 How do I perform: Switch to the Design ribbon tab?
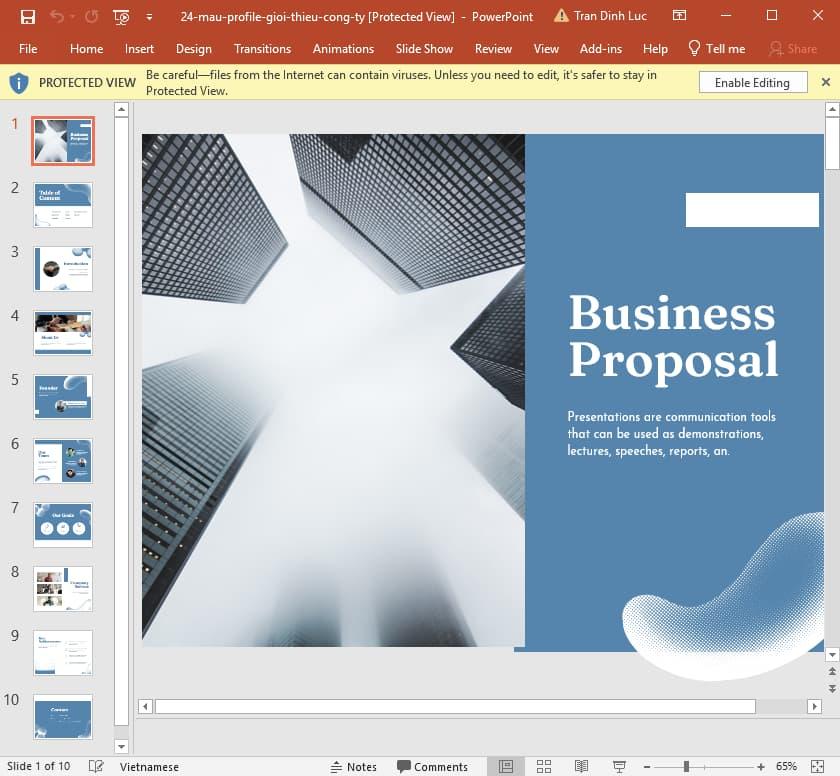click(193, 48)
